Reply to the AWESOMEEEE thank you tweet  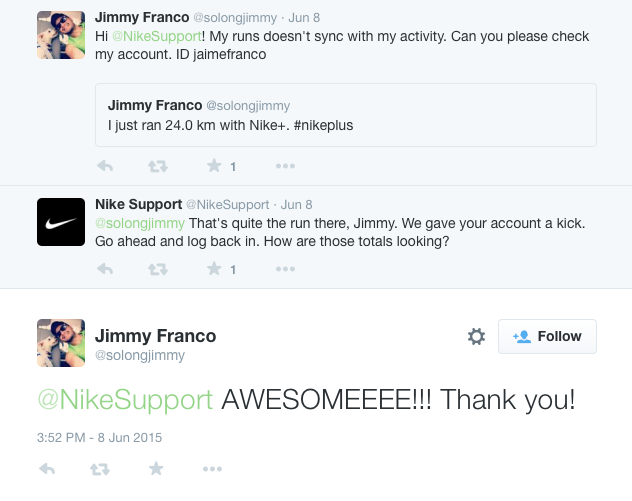click(46, 468)
